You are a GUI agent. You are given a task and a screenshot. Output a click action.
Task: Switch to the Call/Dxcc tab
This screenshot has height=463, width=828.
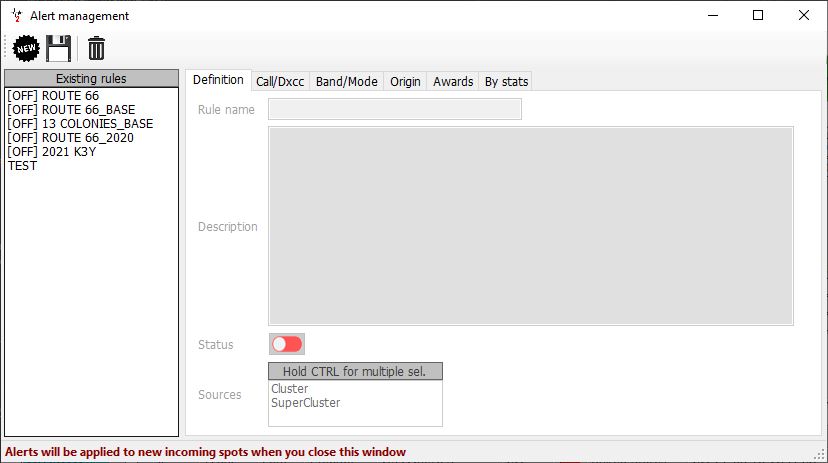point(280,82)
